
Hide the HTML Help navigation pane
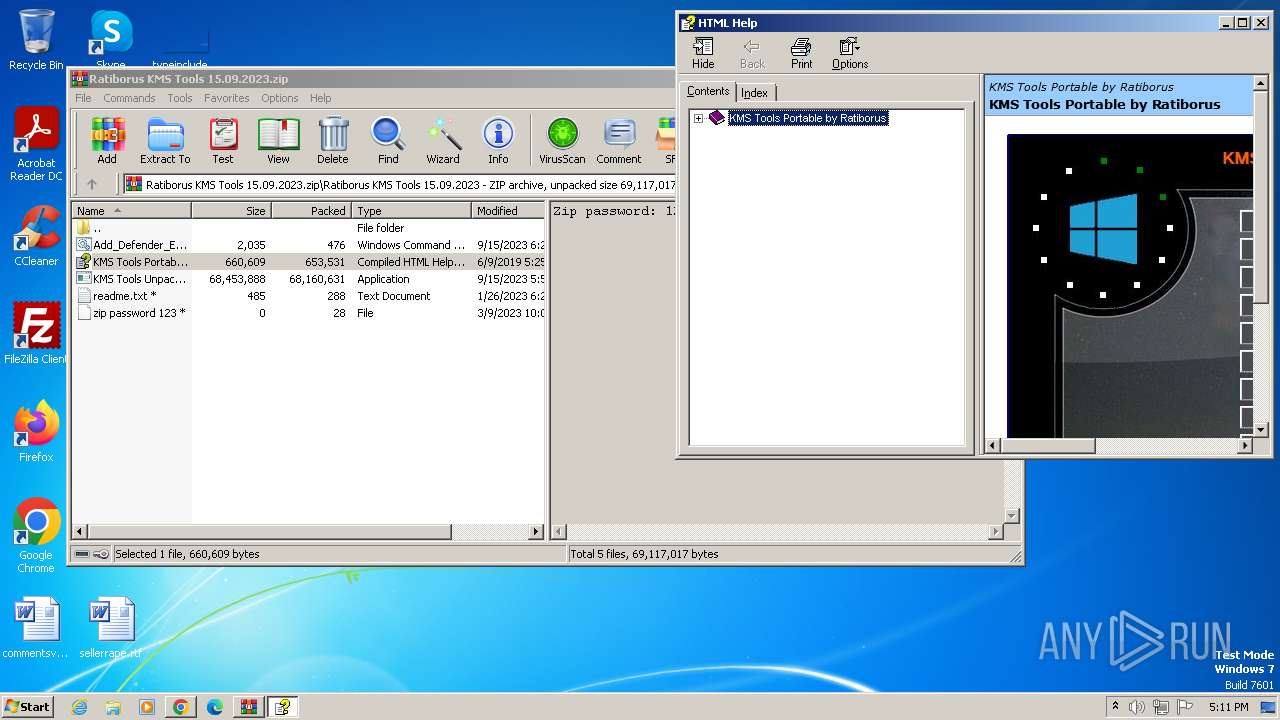(x=703, y=53)
